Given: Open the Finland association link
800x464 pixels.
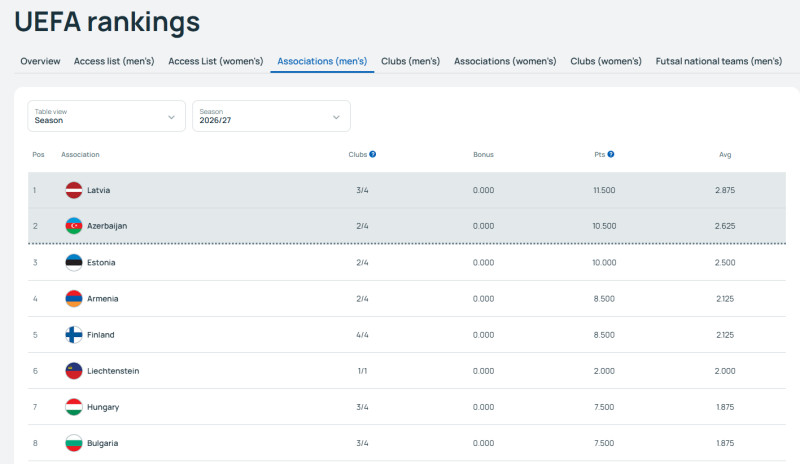Looking at the screenshot, I should point(101,335).
